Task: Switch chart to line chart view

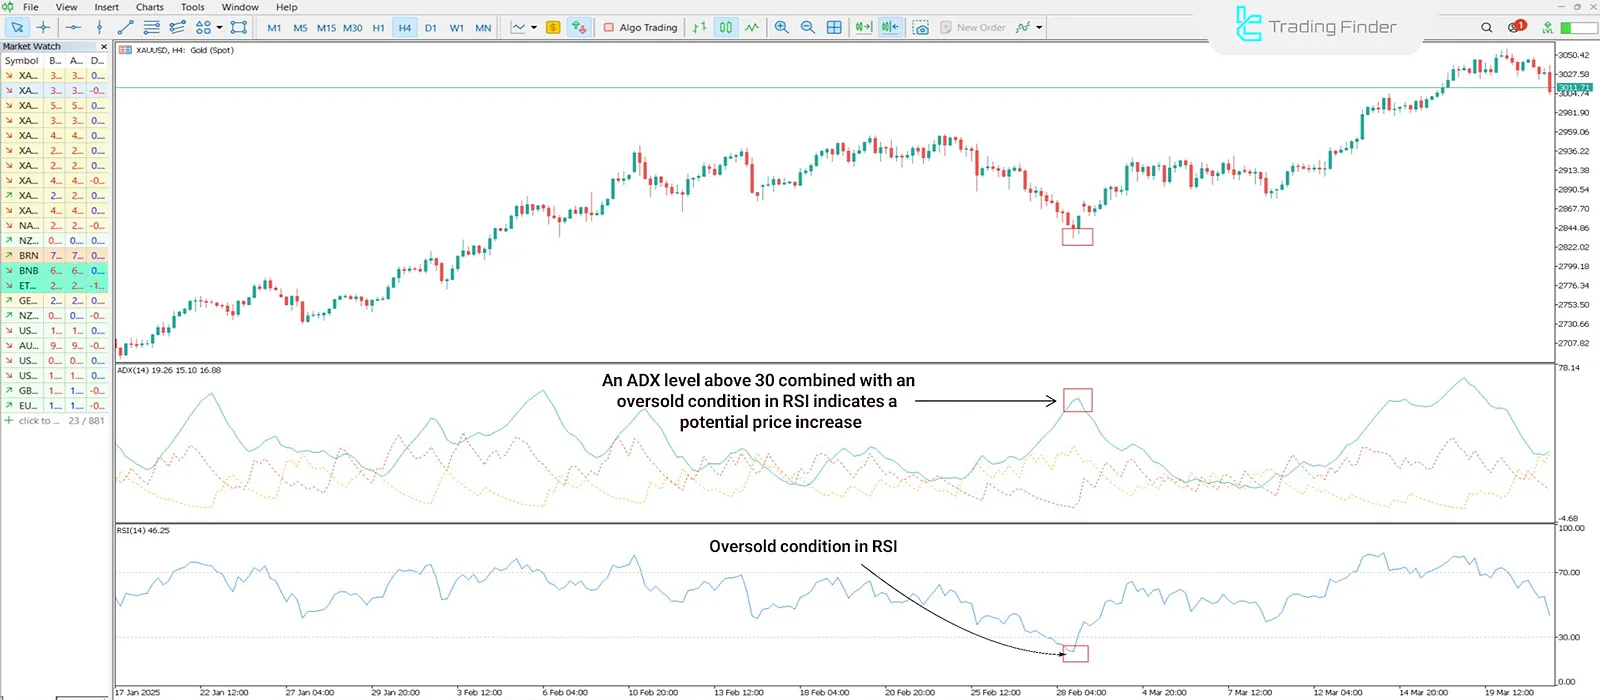Action: [x=751, y=27]
